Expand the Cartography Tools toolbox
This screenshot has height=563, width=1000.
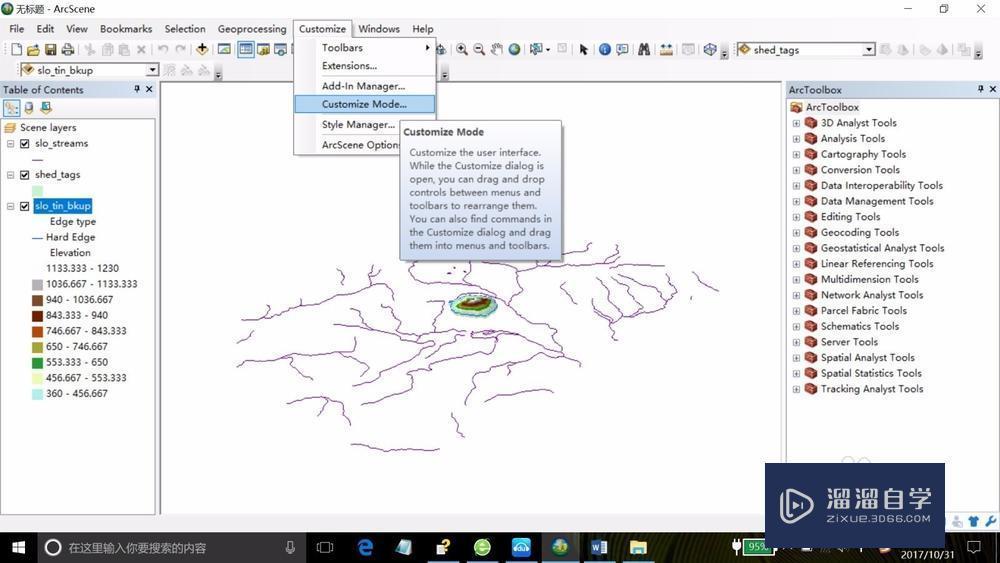click(796, 154)
